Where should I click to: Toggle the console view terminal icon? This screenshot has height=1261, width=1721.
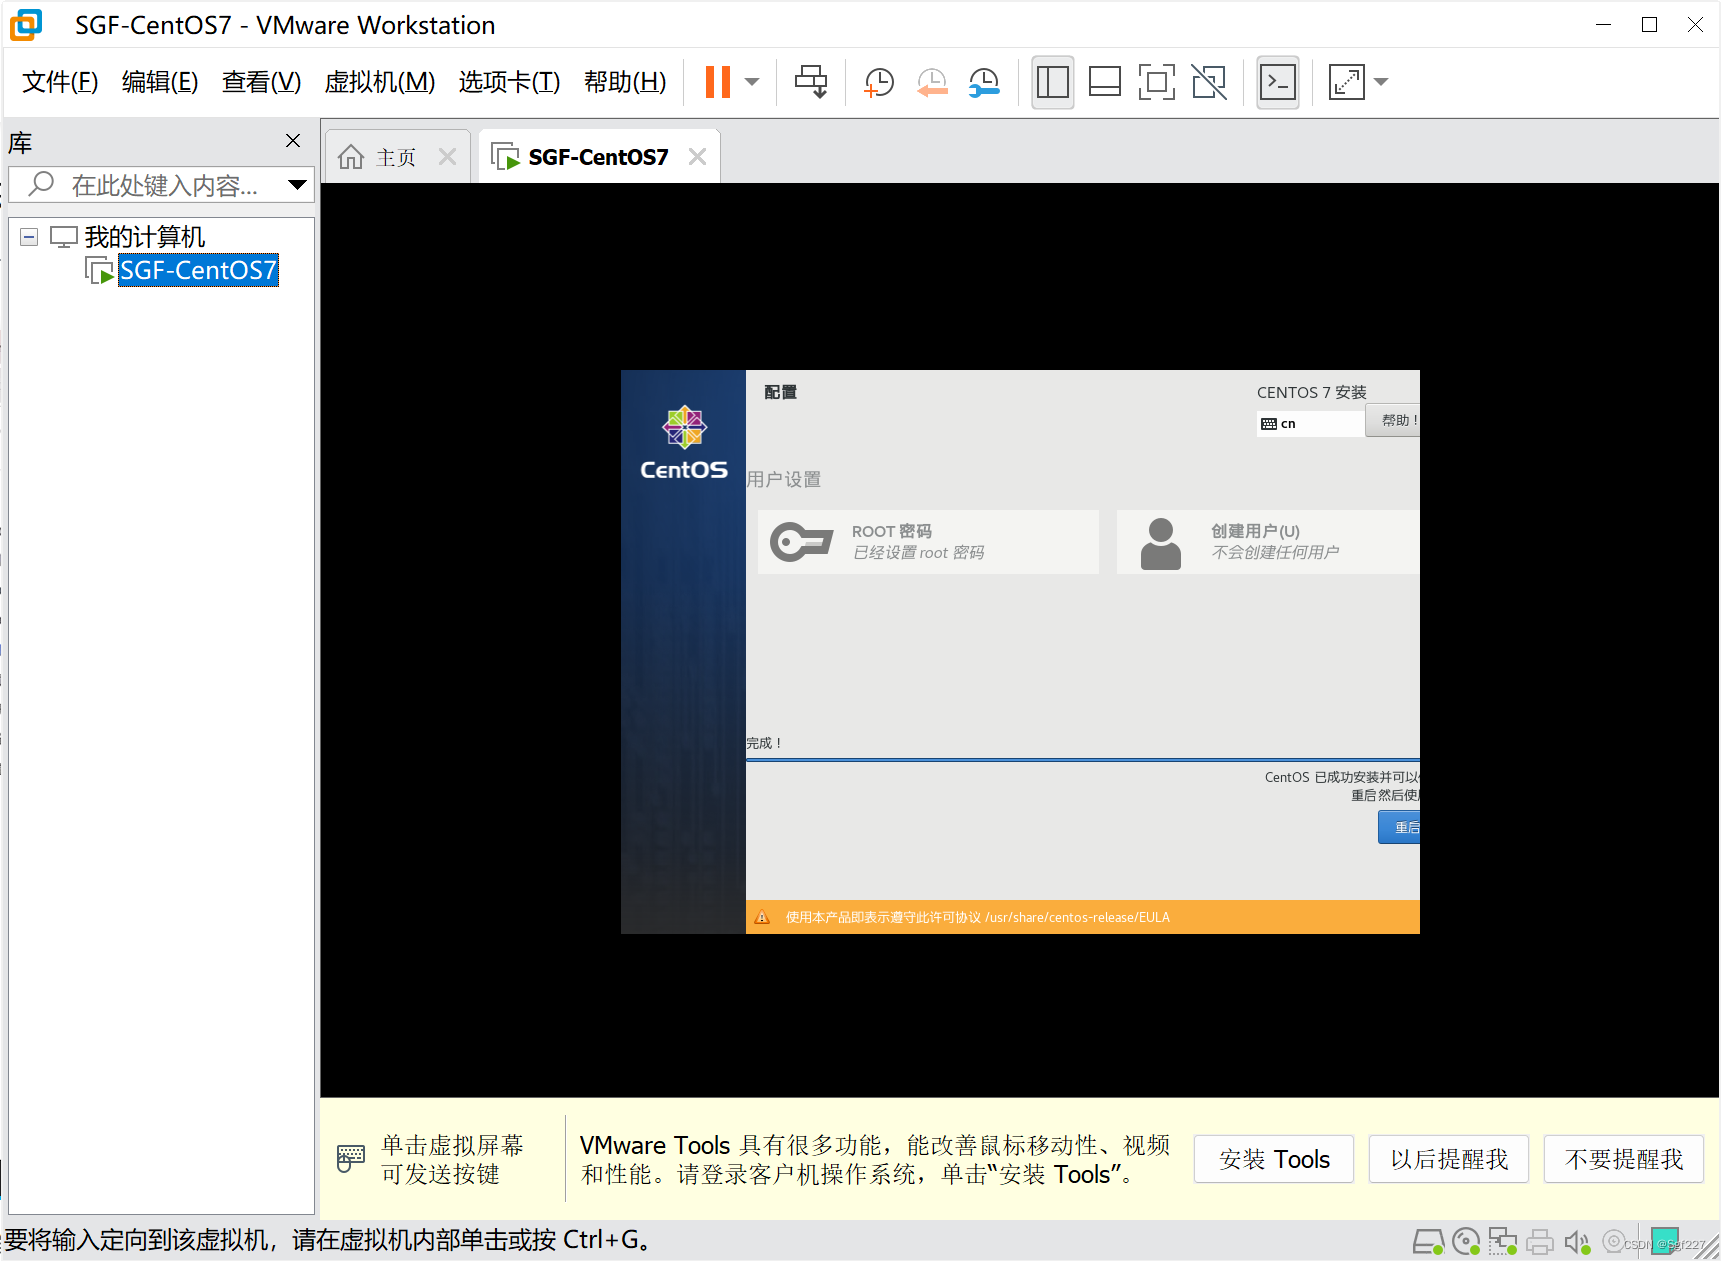pyautogui.click(x=1277, y=82)
